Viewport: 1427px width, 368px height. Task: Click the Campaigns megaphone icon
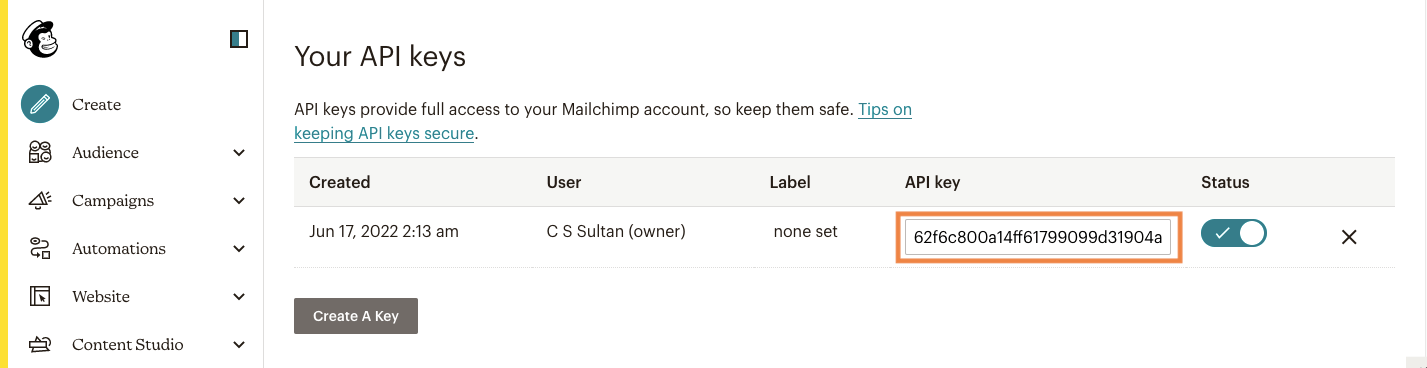tap(40, 200)
